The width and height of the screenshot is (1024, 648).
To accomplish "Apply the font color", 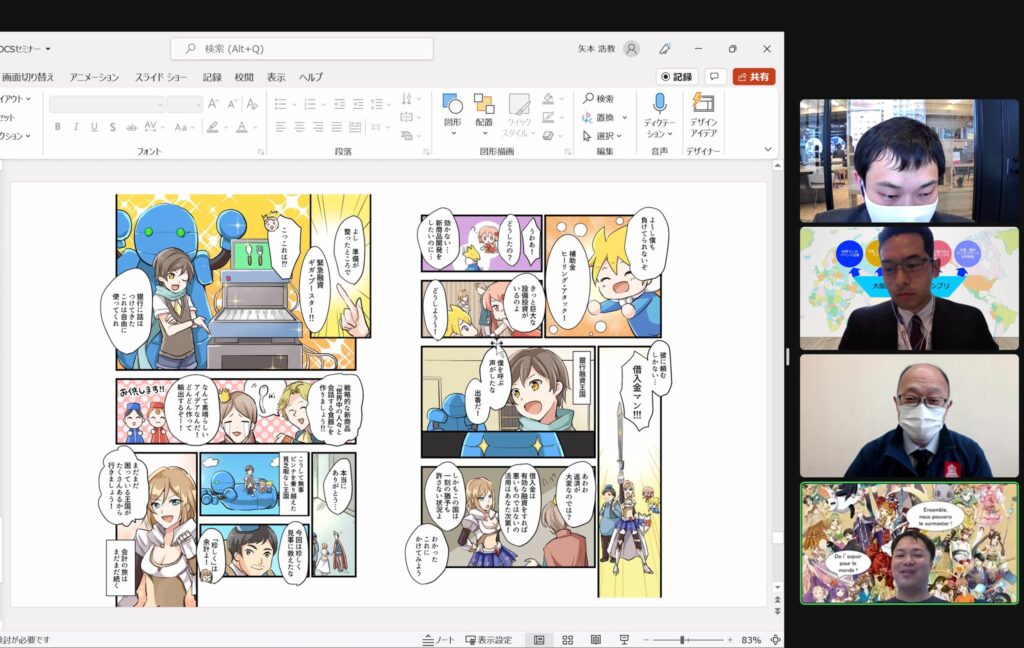I will [x=242, y=127].
